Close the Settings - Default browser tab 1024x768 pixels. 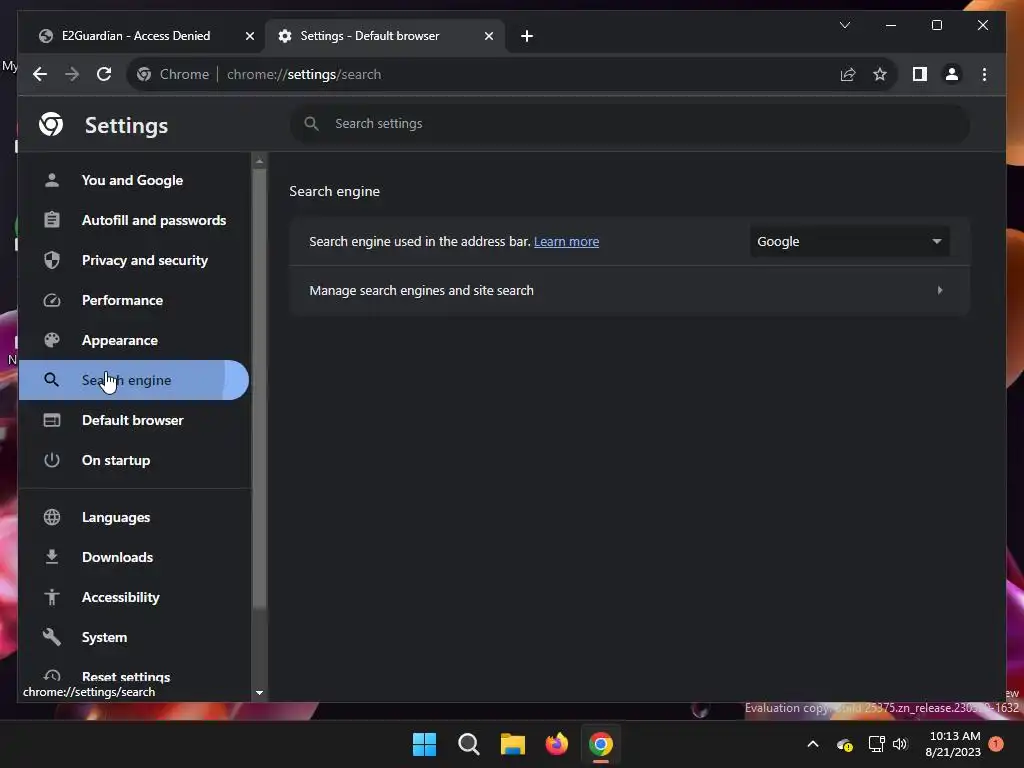488,36
